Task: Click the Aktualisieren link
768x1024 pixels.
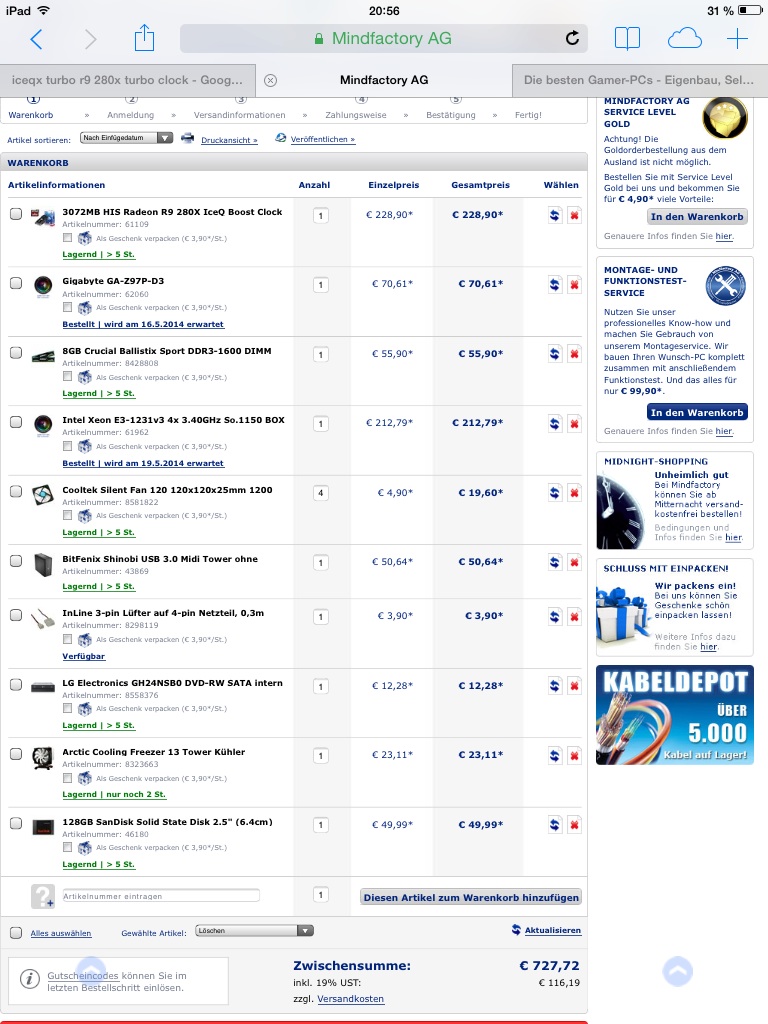Action: pyautogui.click(x=552, y=930)
